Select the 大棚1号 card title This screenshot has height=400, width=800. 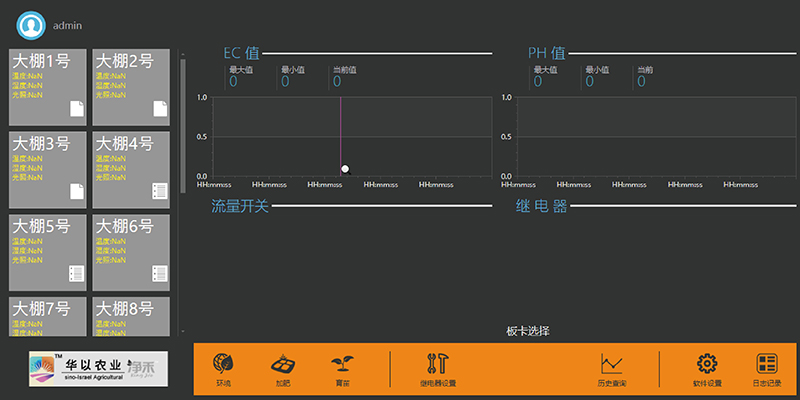(41, 62)
